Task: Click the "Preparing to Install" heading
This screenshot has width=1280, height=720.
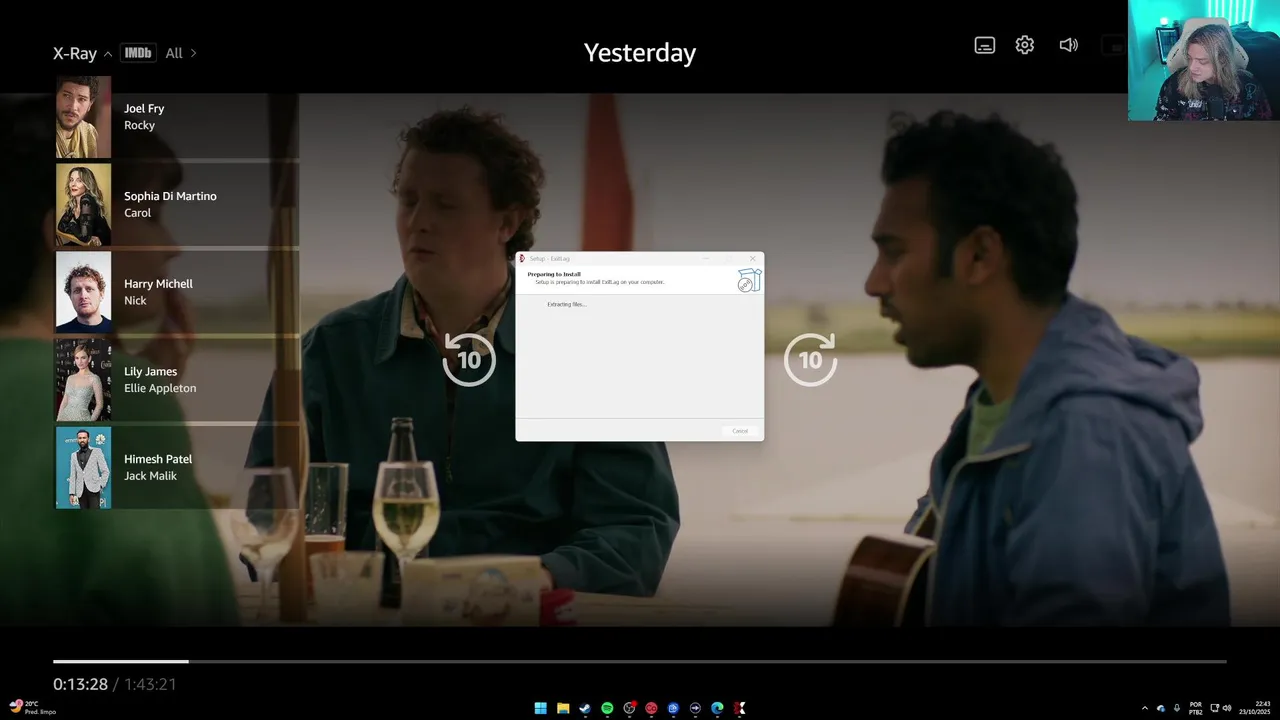Action: (554, 274)
